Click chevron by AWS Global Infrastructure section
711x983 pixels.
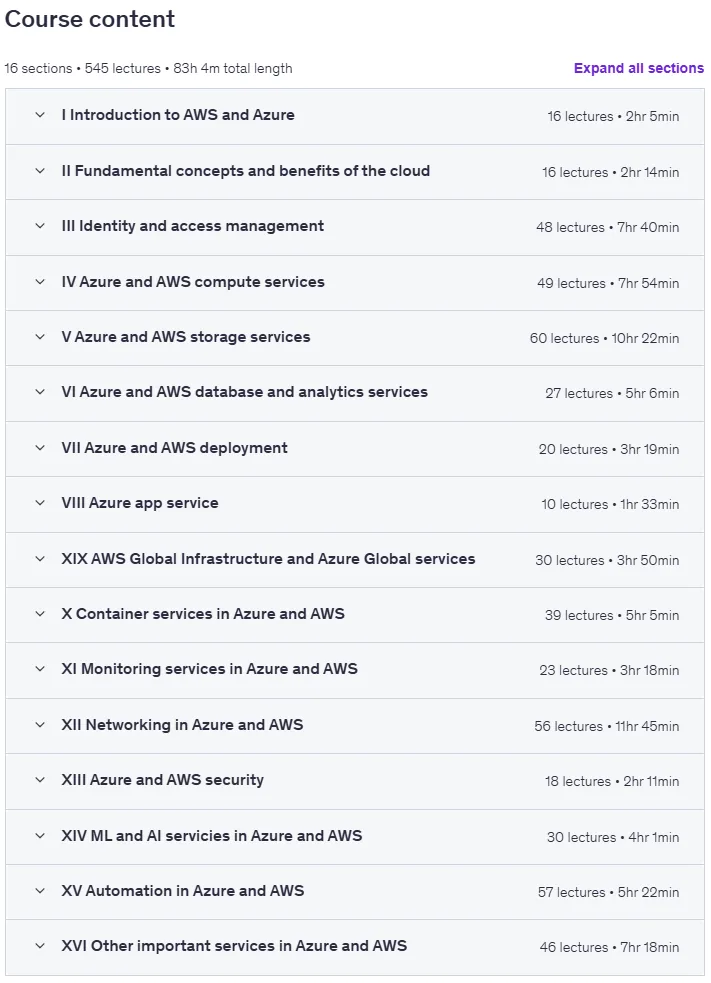[40, 559]
